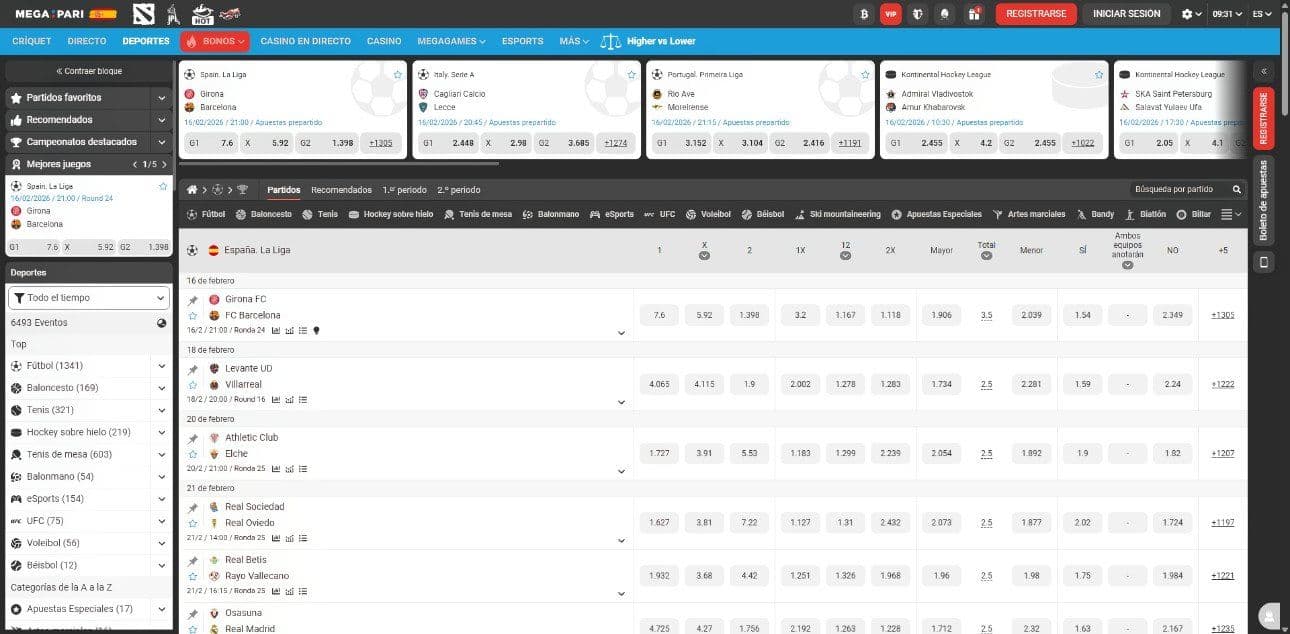The height and width of the screenshot is (634, 1290).
Task: Favorite the Levante UD vs Villarreal match star
Action: (193, 384)
